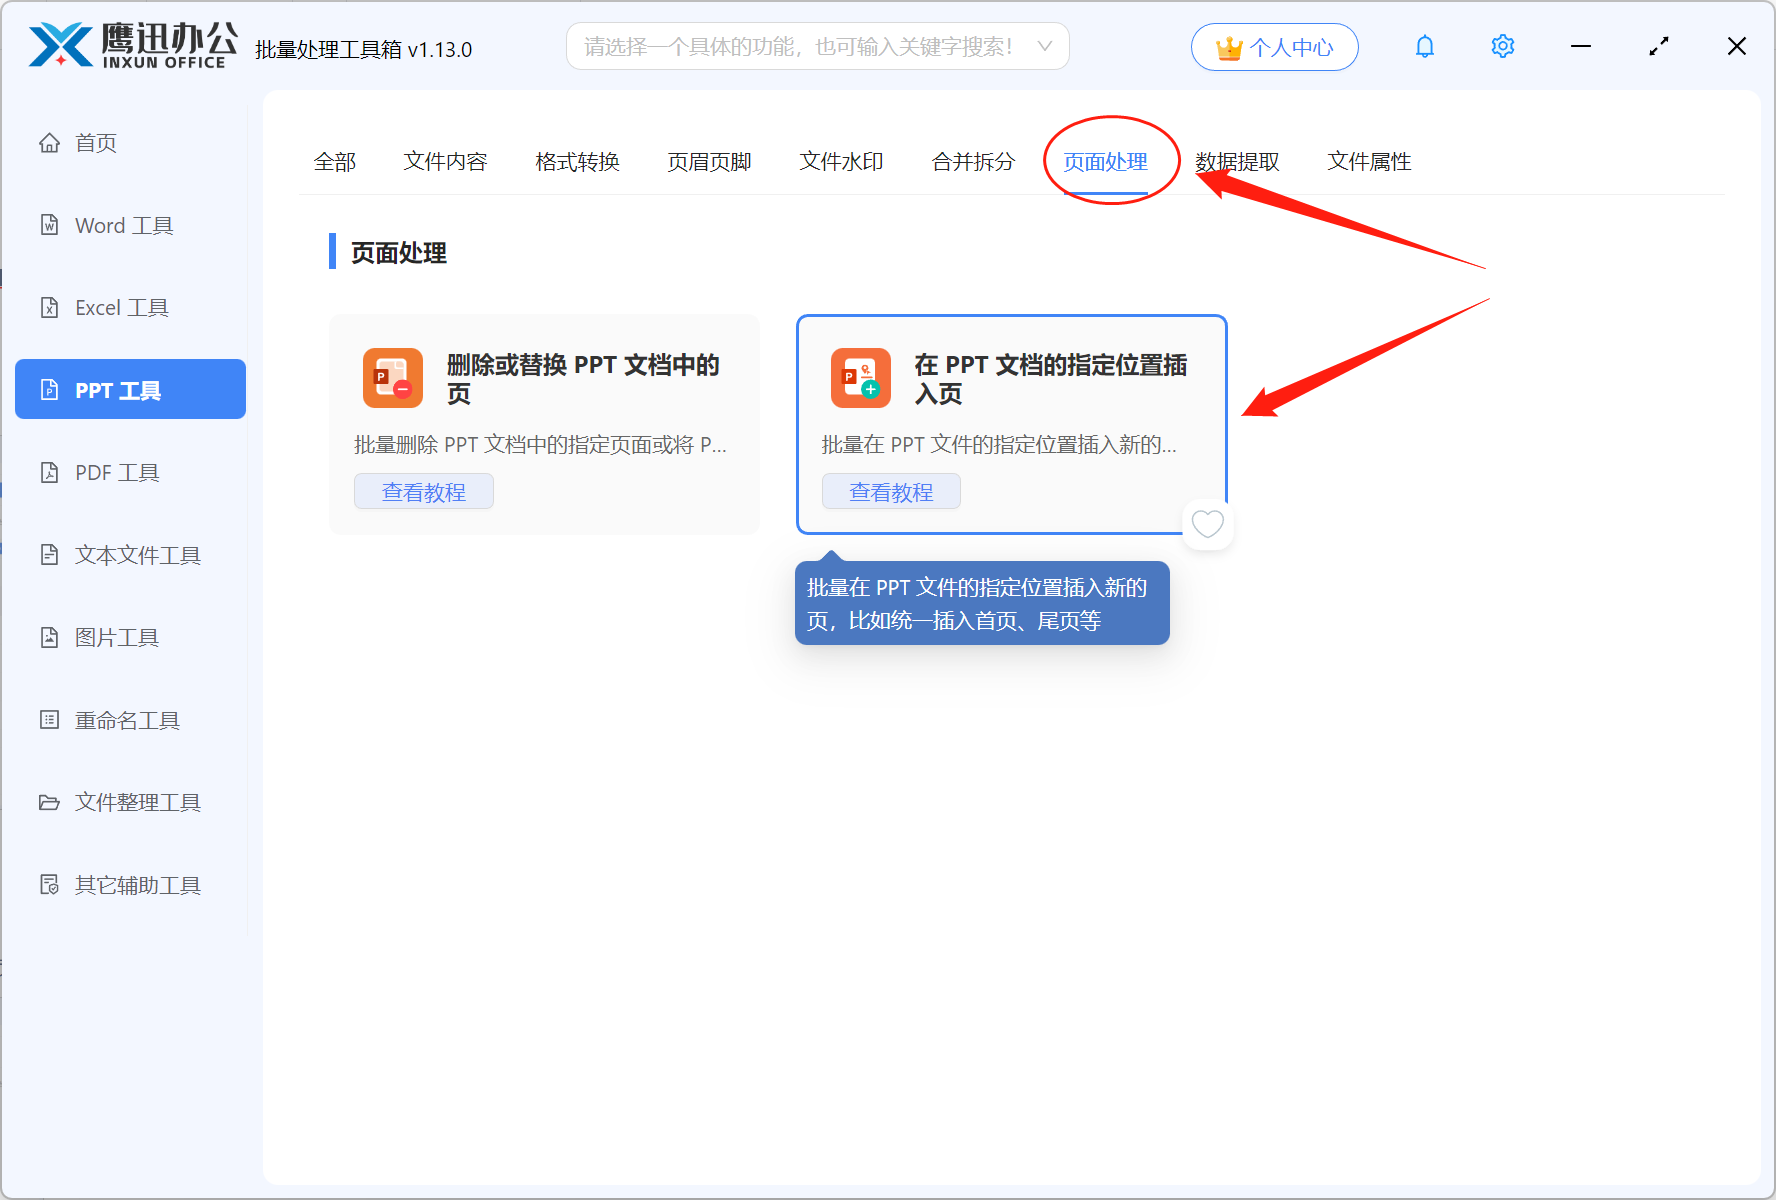Image resolution: width=1776 pixels, height=1200 pixels.
Task: Click the insert pages into PPT icon
Action: click(860, 378)
